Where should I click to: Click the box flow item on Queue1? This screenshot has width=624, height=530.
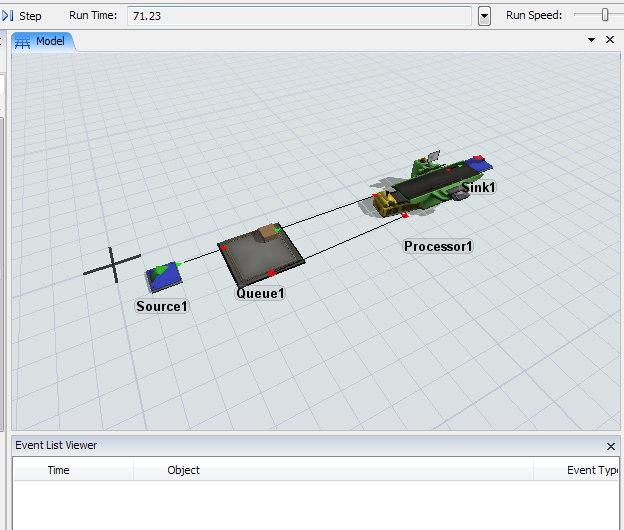click(268, 233)
